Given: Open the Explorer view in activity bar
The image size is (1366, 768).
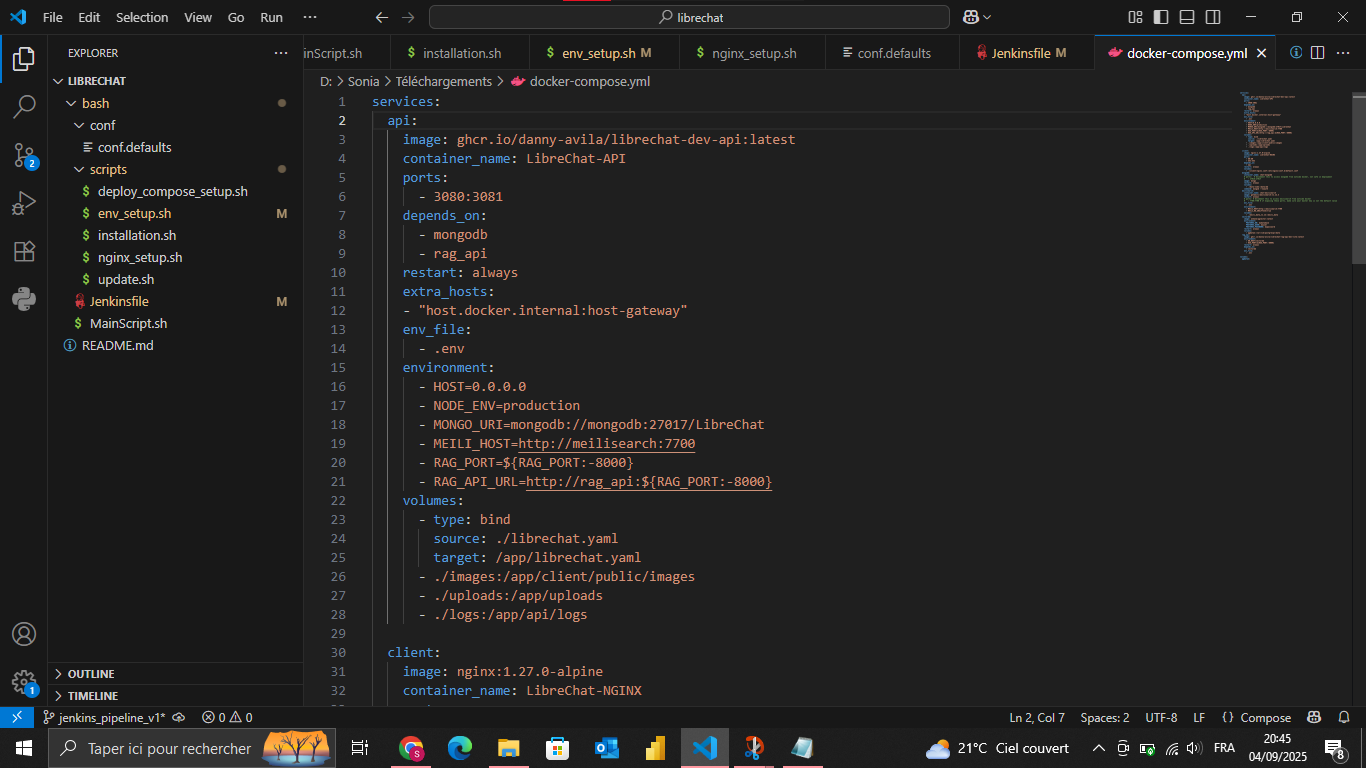Looking at the screenshot, I should [24, 60].
